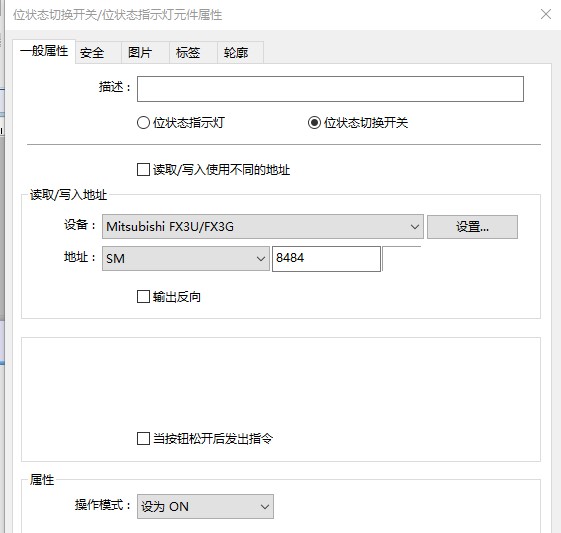561x533 pixels.
Task: Click the address field containing 8484
Action: pyautogui.click(x=326, y=259)
